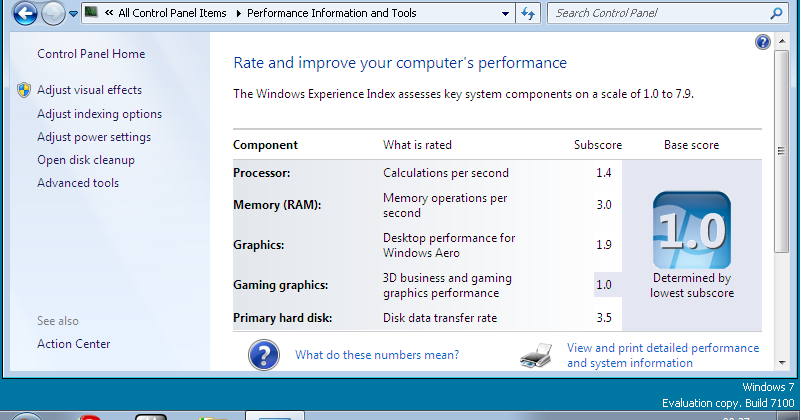Open Action Center under See also
The width and height of the screenshot is (800, 420).
[73, 344]
